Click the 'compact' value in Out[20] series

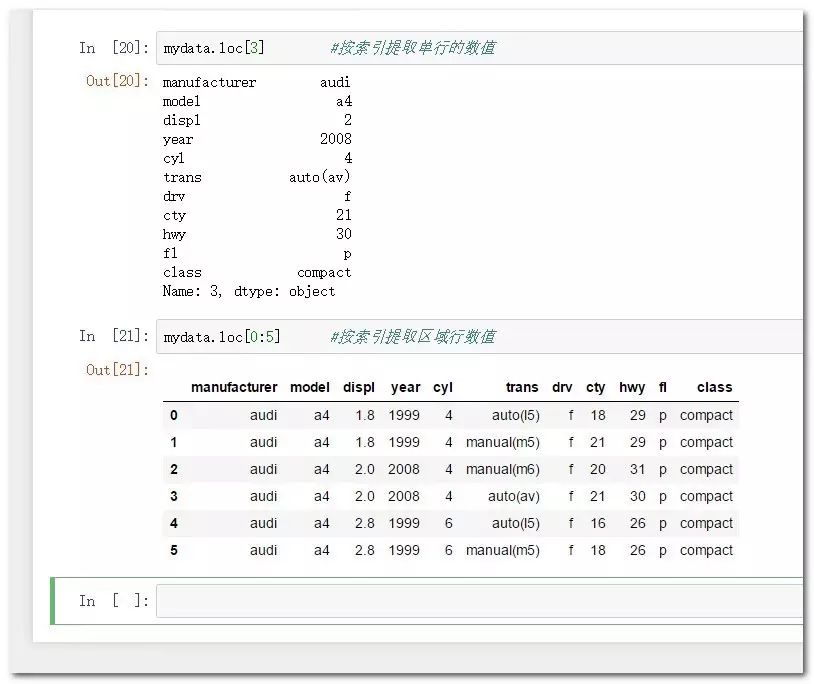coord(324,273)
